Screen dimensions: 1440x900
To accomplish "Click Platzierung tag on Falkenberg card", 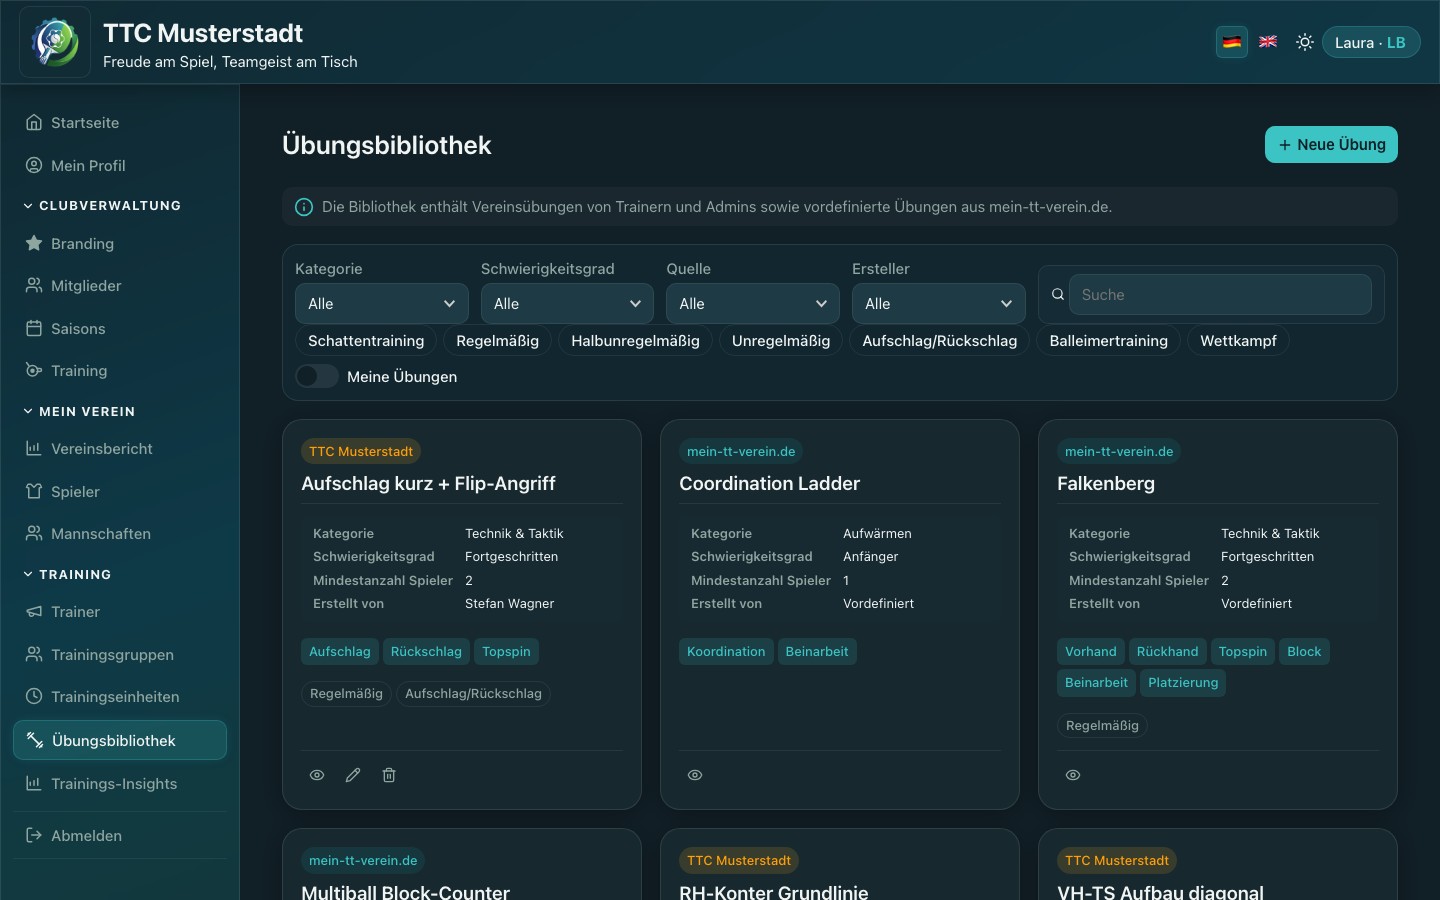I will 1183,682.
